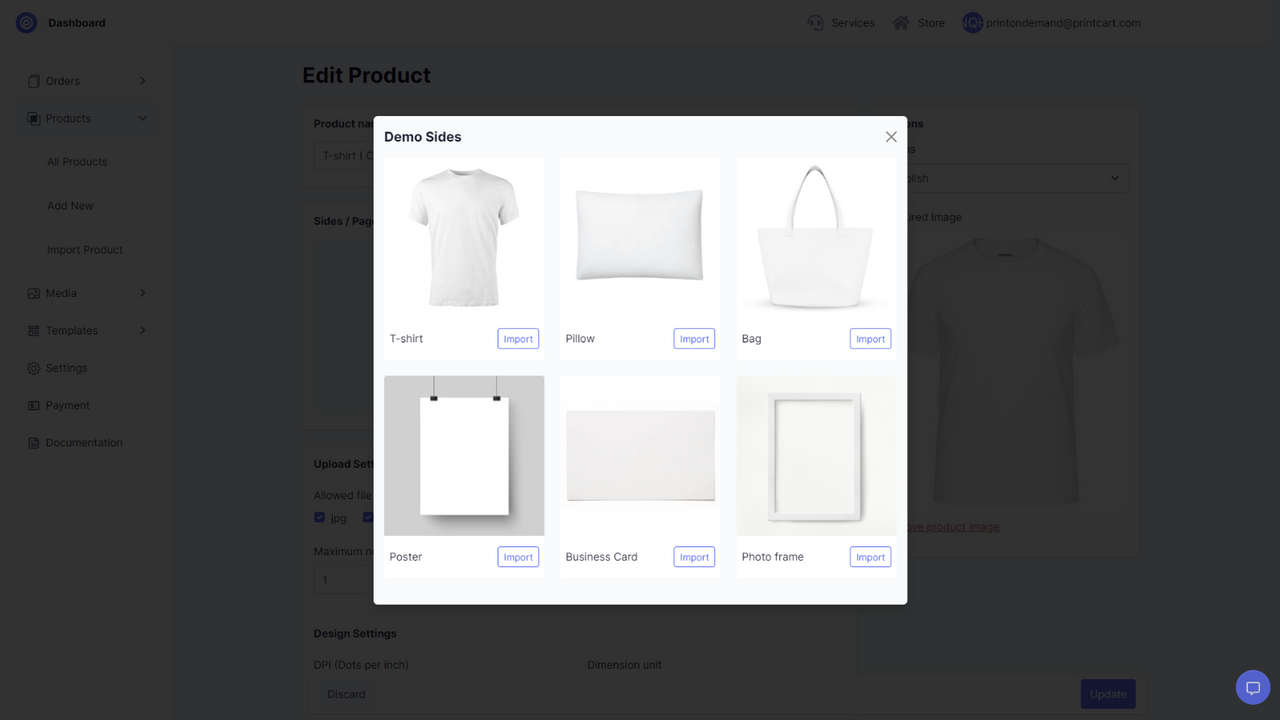The width and height of the screenshot is (1280, 720).
Task: Toggle the jpg allowed file type checkbox
Action: [x=318, y=517]
